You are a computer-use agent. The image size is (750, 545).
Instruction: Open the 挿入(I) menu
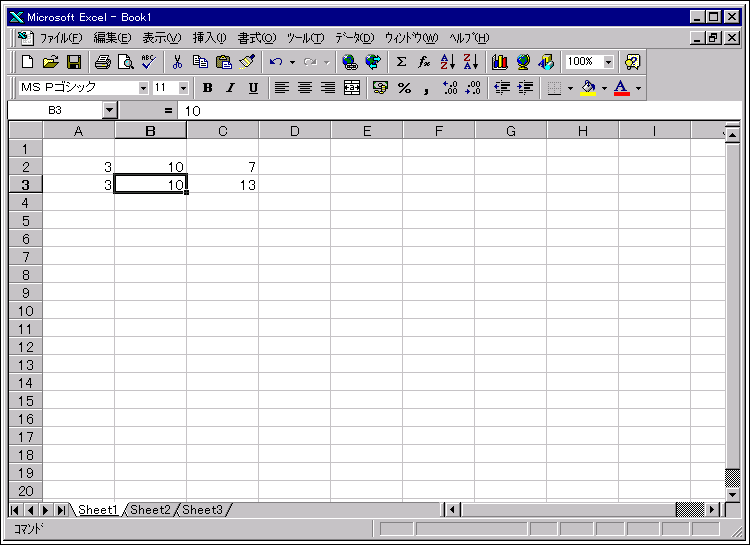click(x=210, y=37)
